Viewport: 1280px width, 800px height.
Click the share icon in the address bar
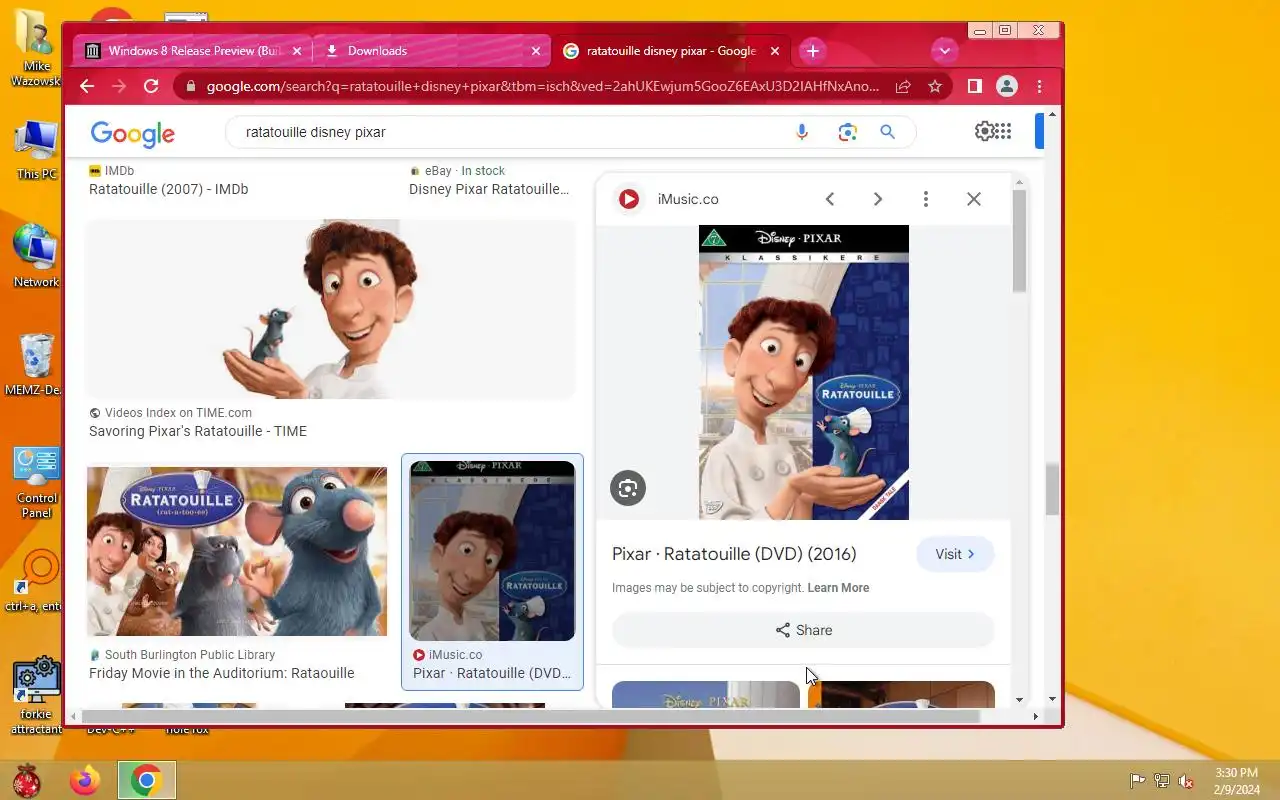(x=903, y=87)
